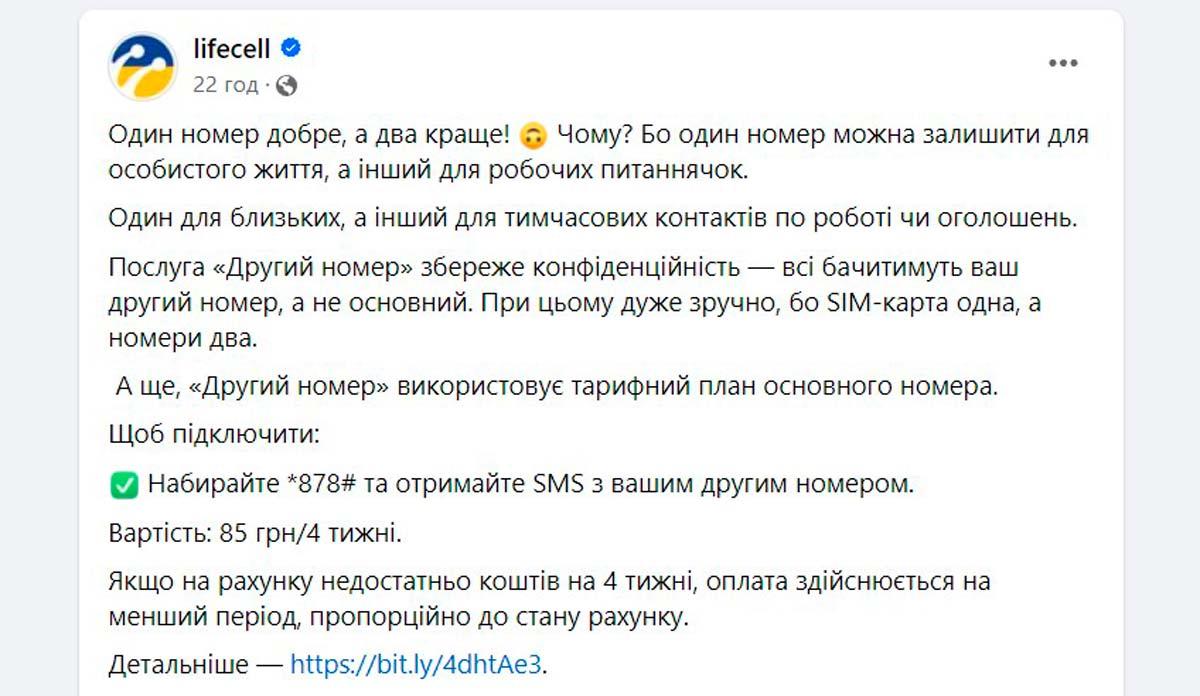Screen dimensions: 1200x696
Task: Click the lifecell profile avatar logo
Action: [x=142, y=65]
